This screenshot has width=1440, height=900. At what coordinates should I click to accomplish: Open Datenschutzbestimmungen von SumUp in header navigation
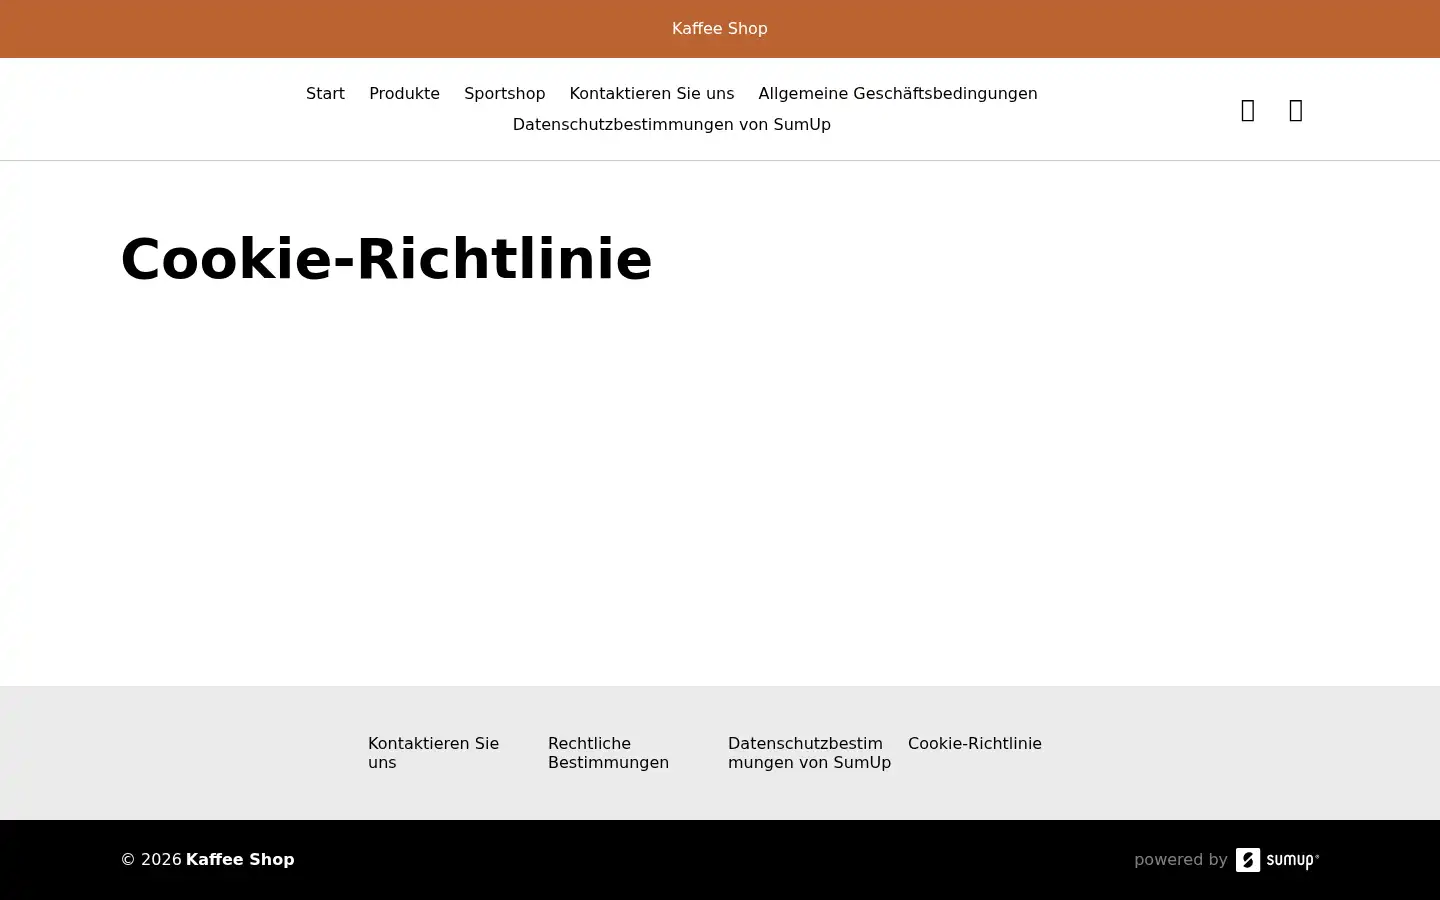671,124
